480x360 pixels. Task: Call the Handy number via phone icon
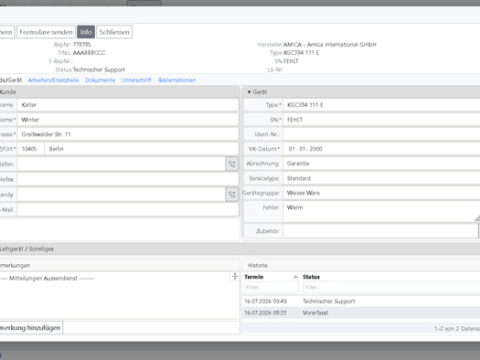[x=232, y=194]
